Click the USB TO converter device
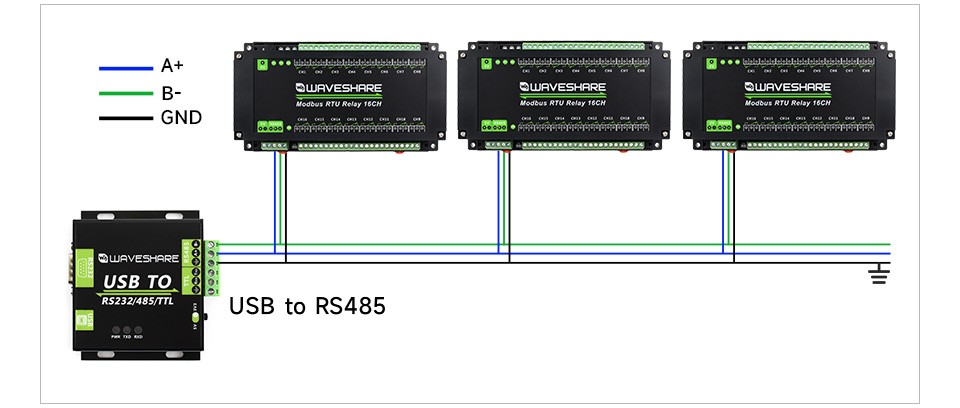 [x=141, y=285]
